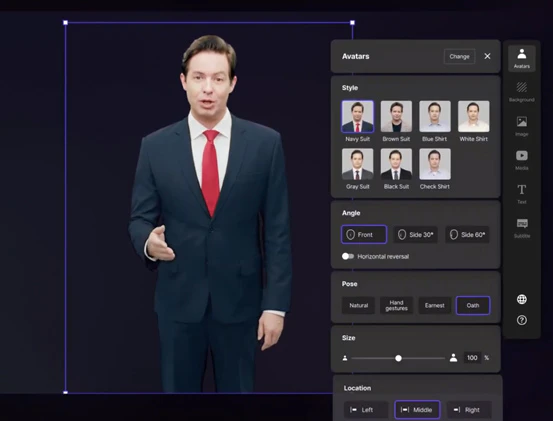Image resolution: width=553 pixels, height=421 pixels.
Task: Open the Image sidebar panel
Action: (522, 126)
